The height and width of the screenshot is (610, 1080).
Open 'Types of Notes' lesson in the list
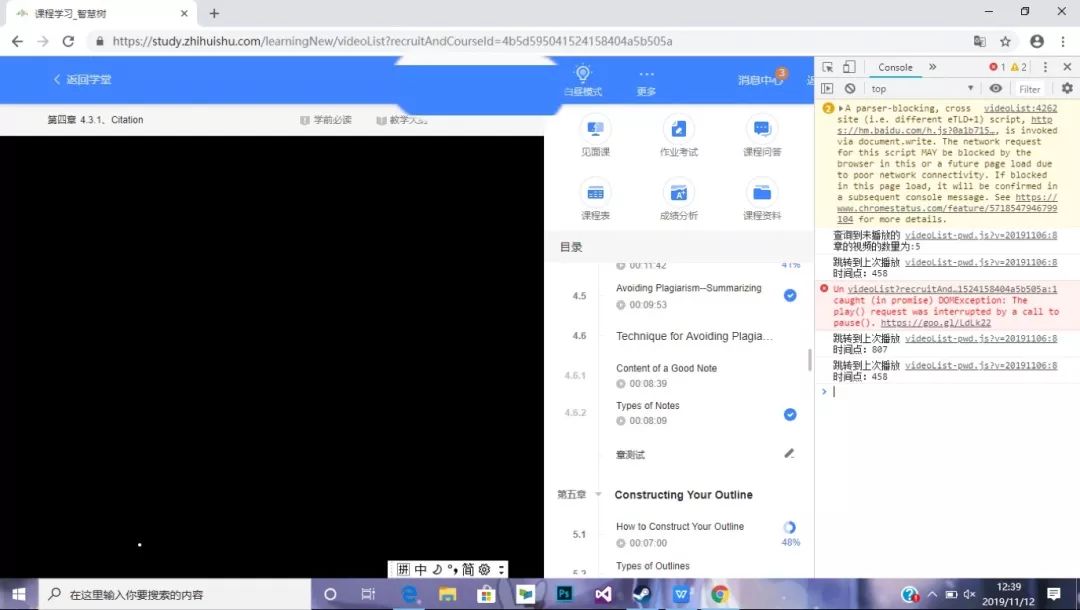point(648,406)
